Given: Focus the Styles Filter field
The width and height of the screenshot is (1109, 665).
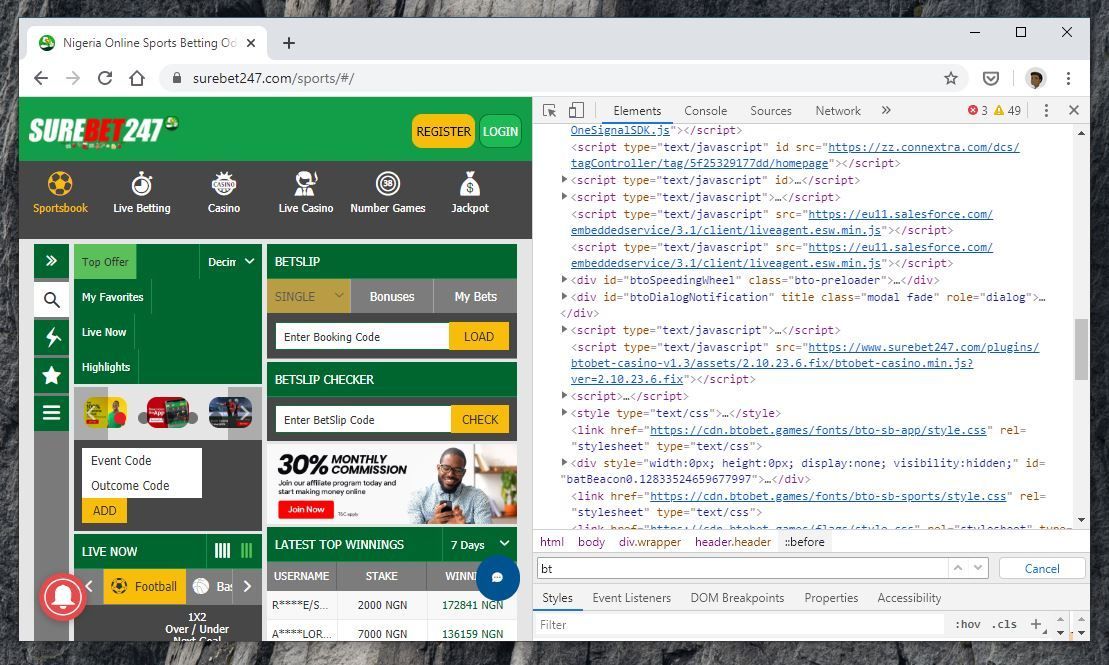Looking at the screenshot, I should pyautogui.click(x=739, y=625).
